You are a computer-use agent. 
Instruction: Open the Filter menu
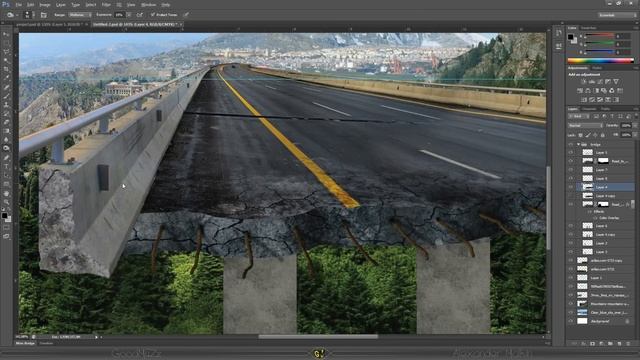click(106, 5)
